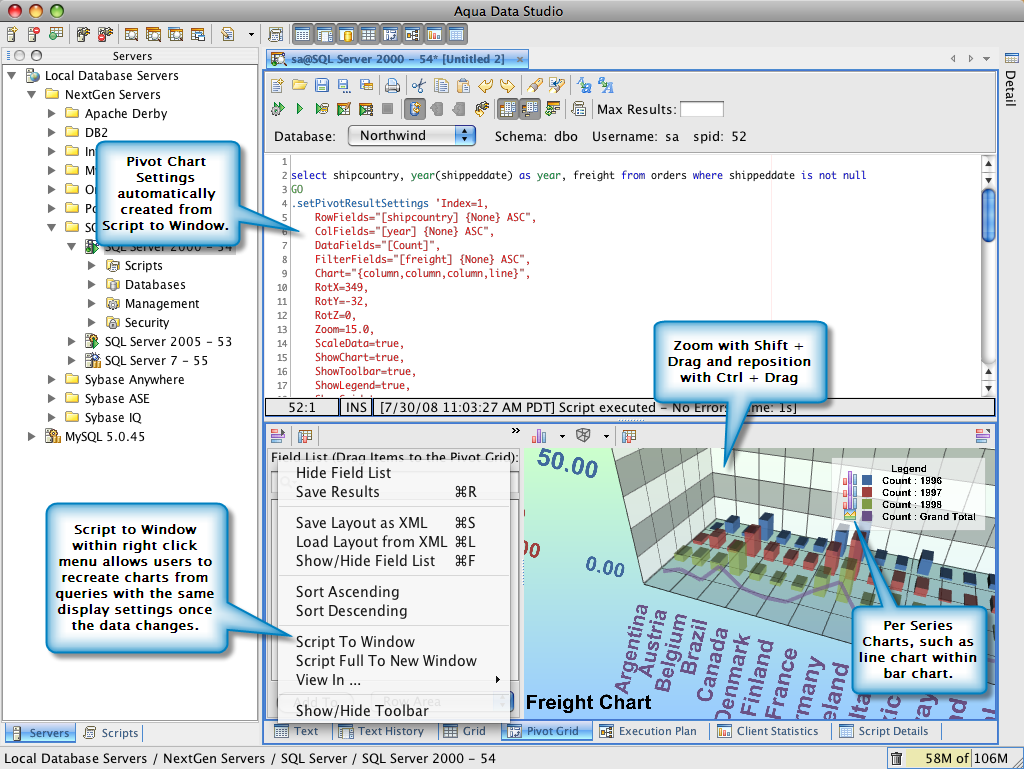Click the Redo arrow icon
The width and height of the screenshot is (1024, 769).
[507, 85]
